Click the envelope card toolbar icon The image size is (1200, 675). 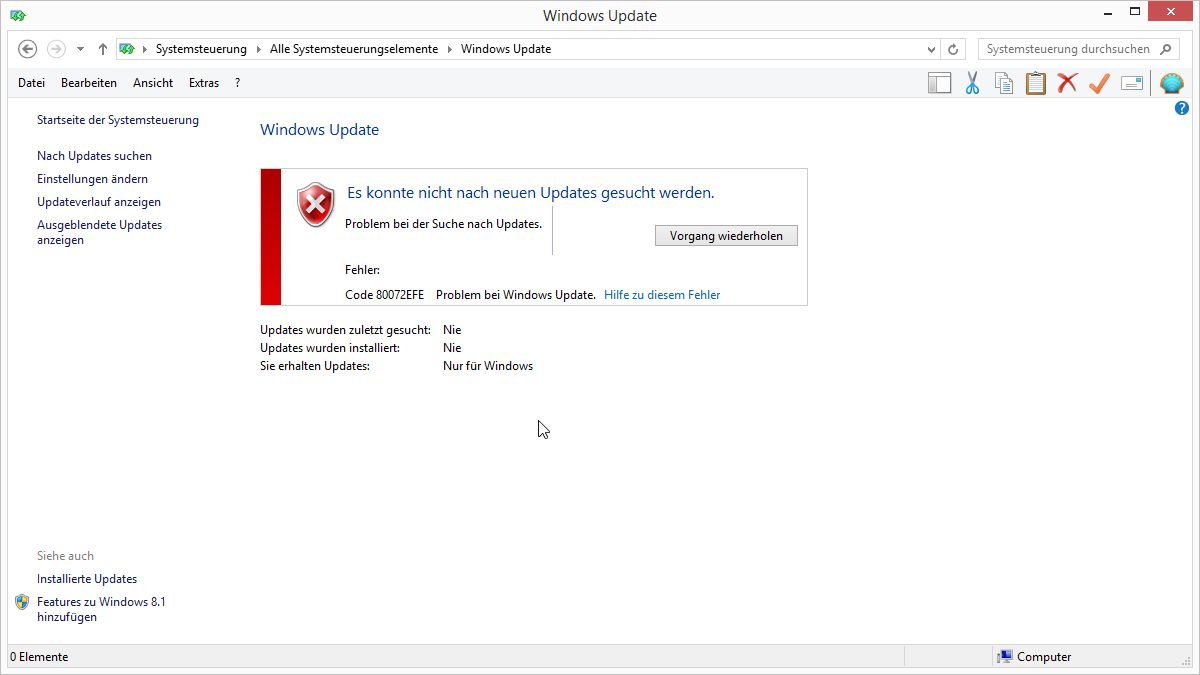point(1132,83)
